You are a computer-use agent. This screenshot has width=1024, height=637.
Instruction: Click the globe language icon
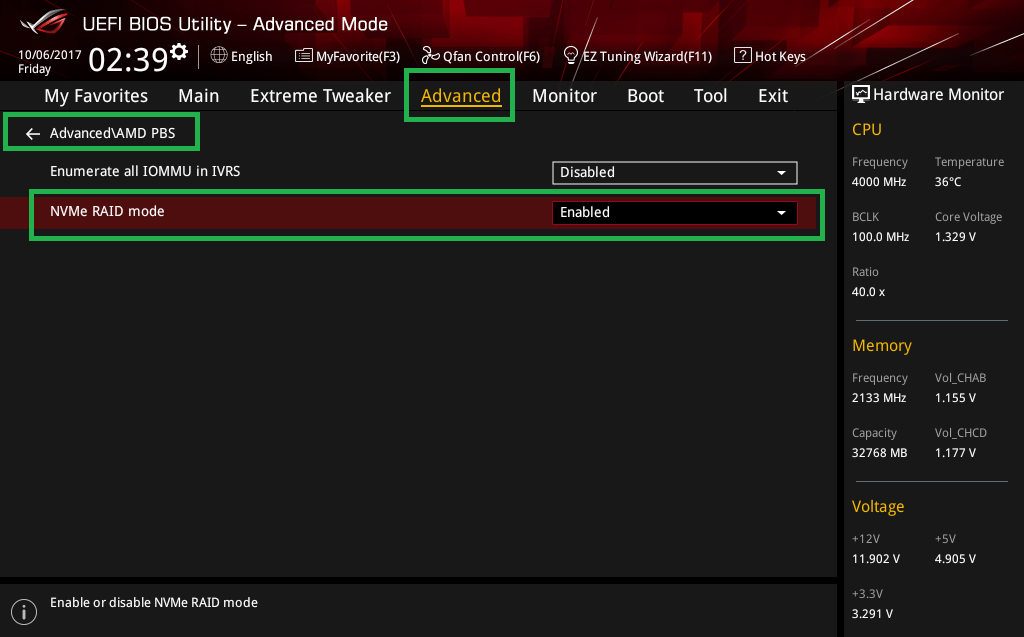219,56
